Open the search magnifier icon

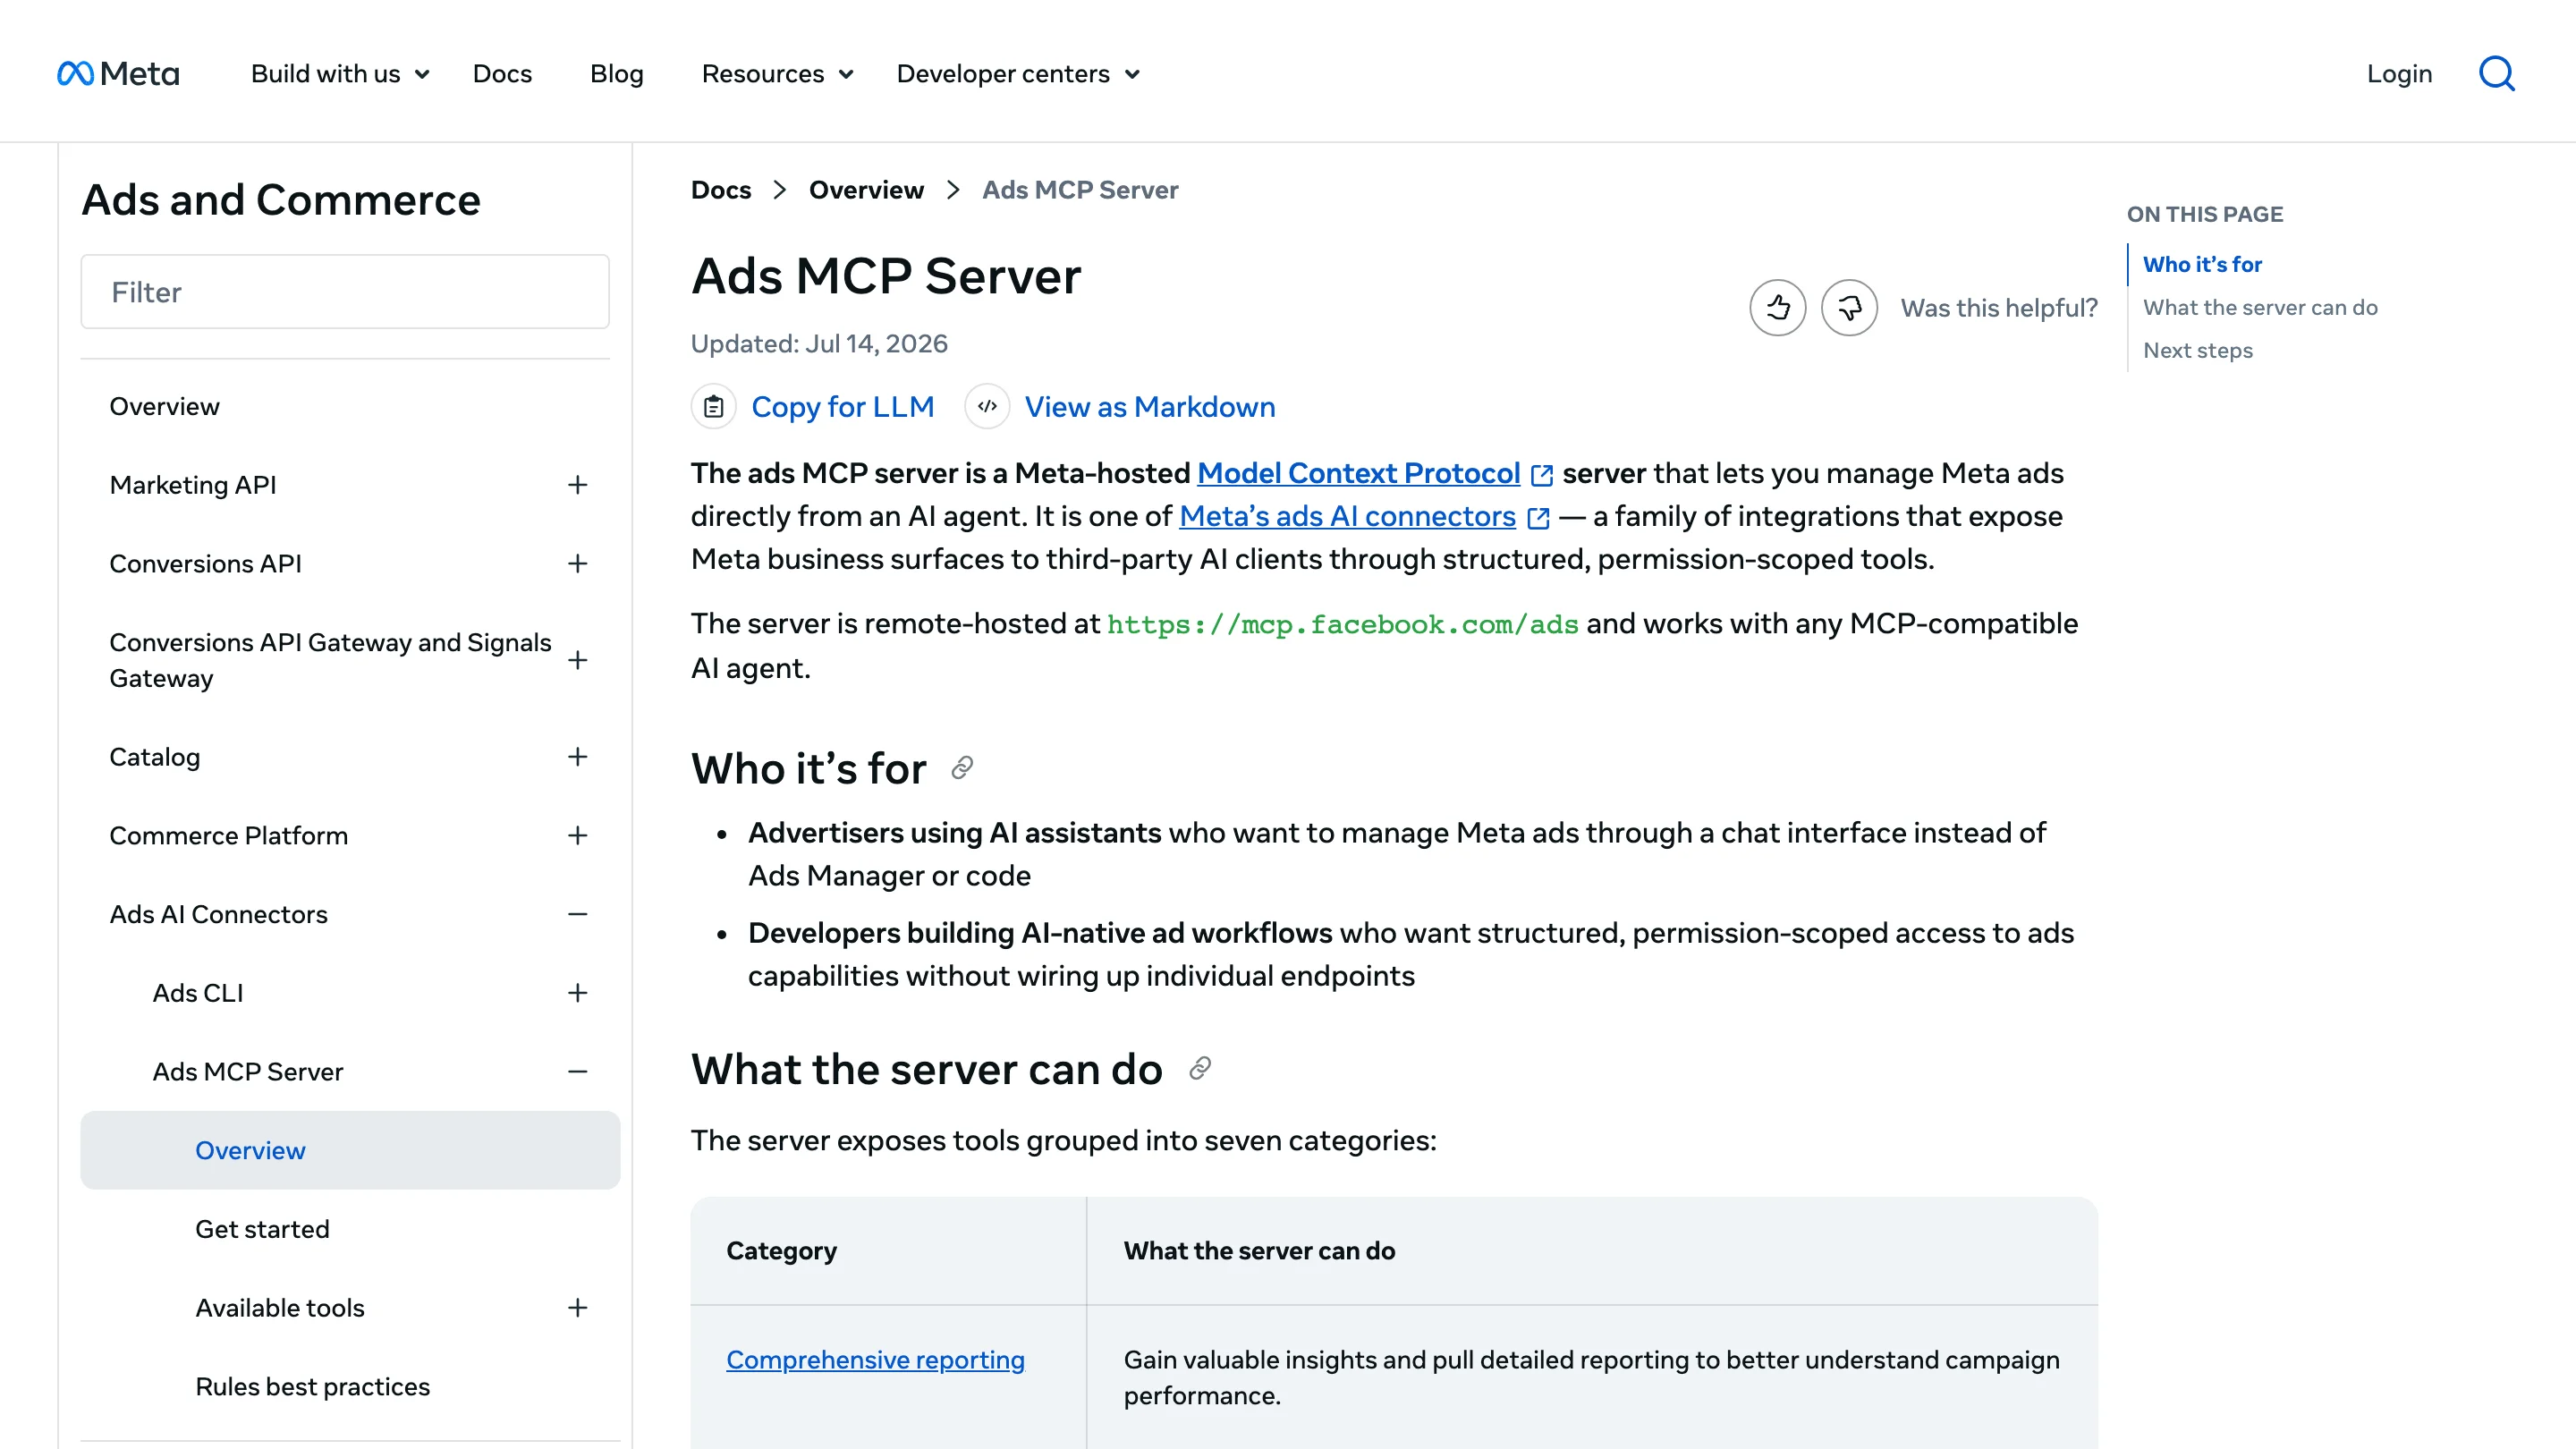tap(2496, 74)
